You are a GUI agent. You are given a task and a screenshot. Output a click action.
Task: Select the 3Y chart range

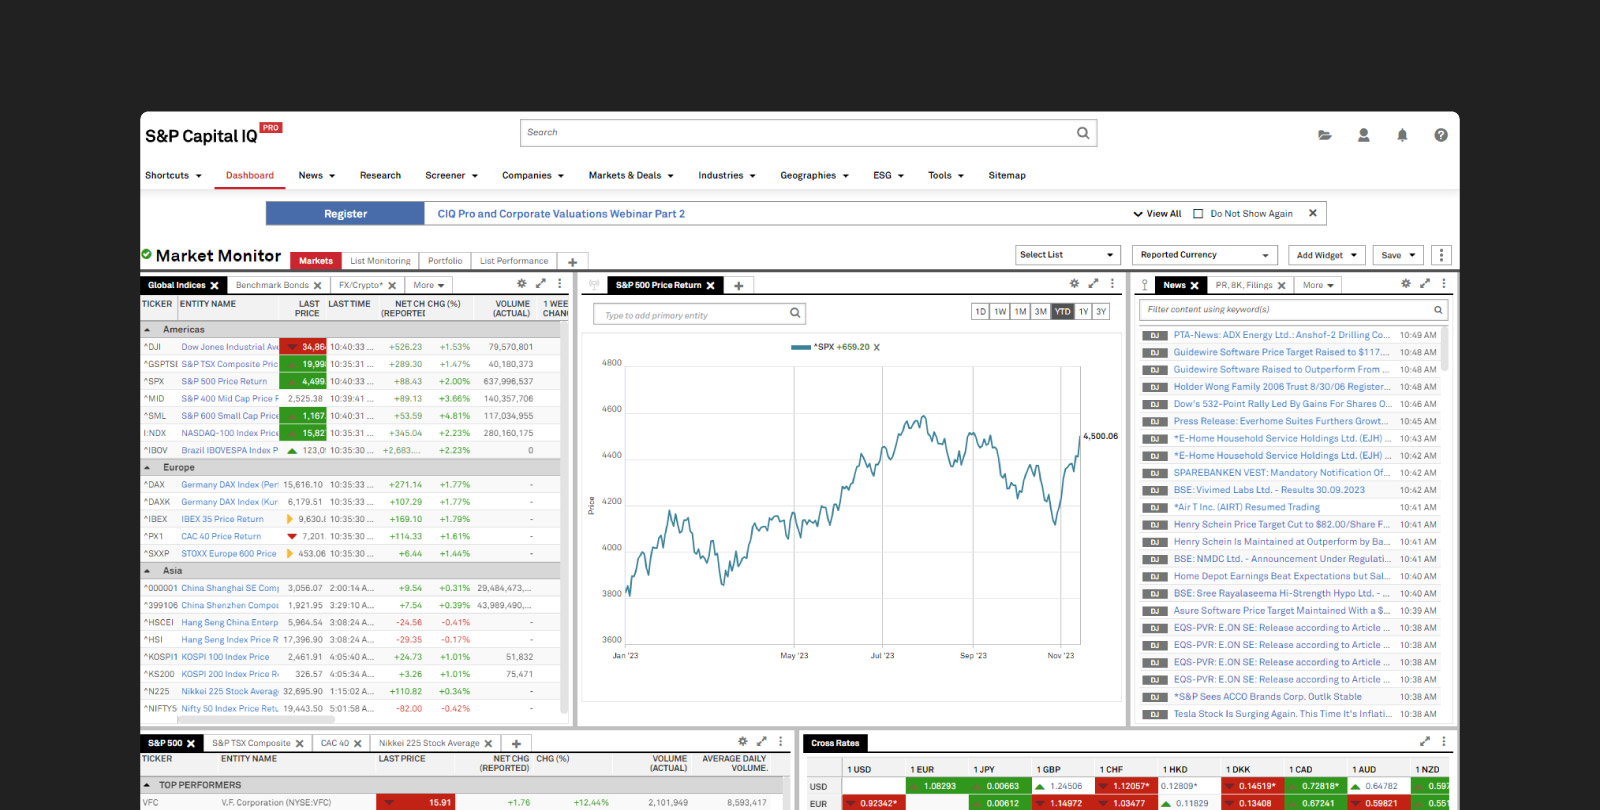pyautogui.click(x=1101, y=312)
